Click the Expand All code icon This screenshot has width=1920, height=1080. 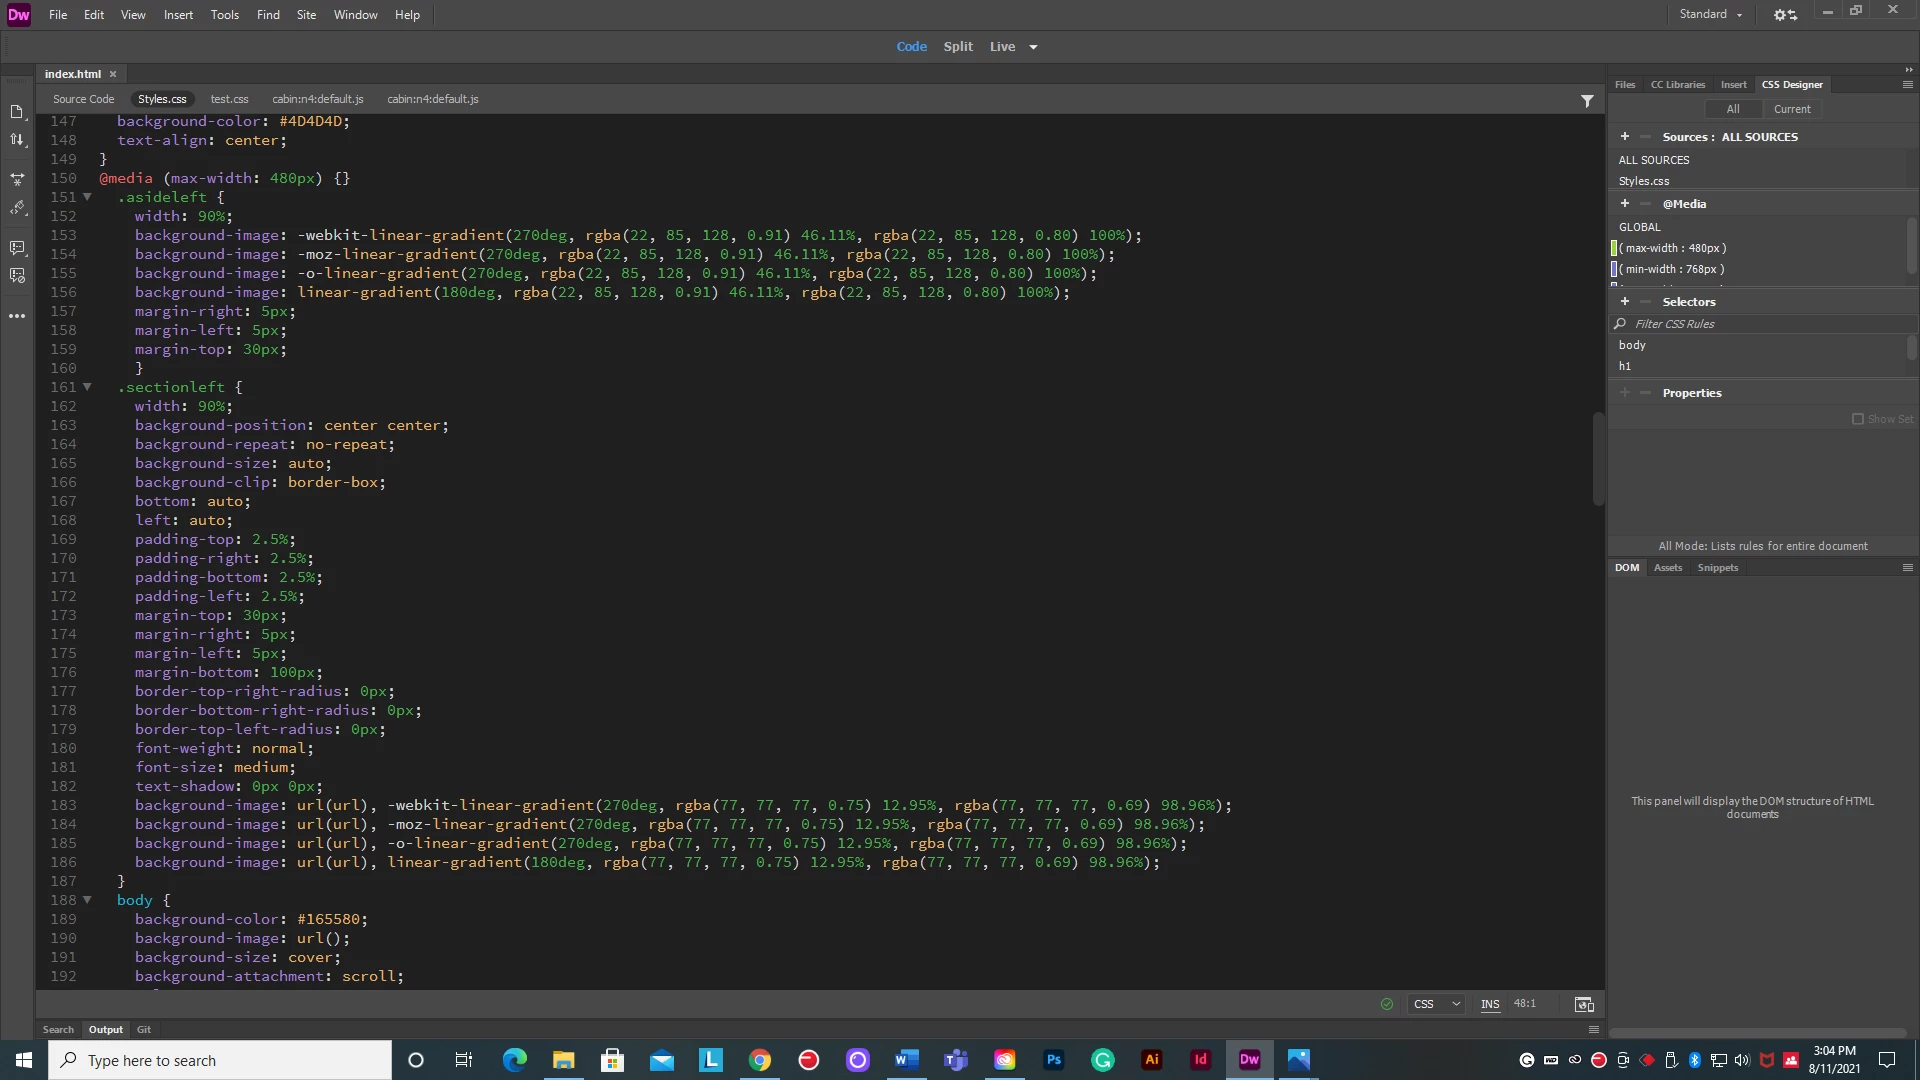17,180
